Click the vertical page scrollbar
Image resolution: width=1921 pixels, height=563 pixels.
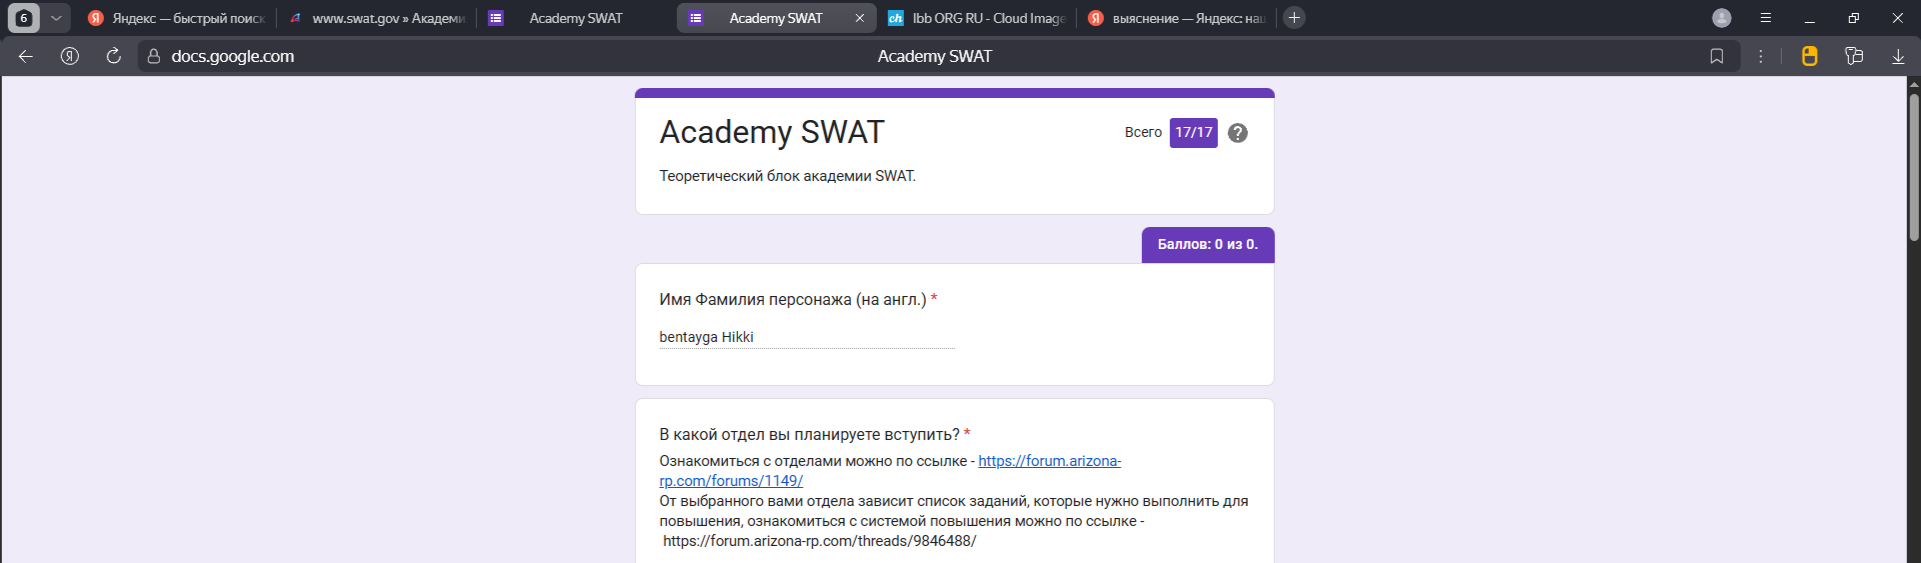(x=1913, y=165)
